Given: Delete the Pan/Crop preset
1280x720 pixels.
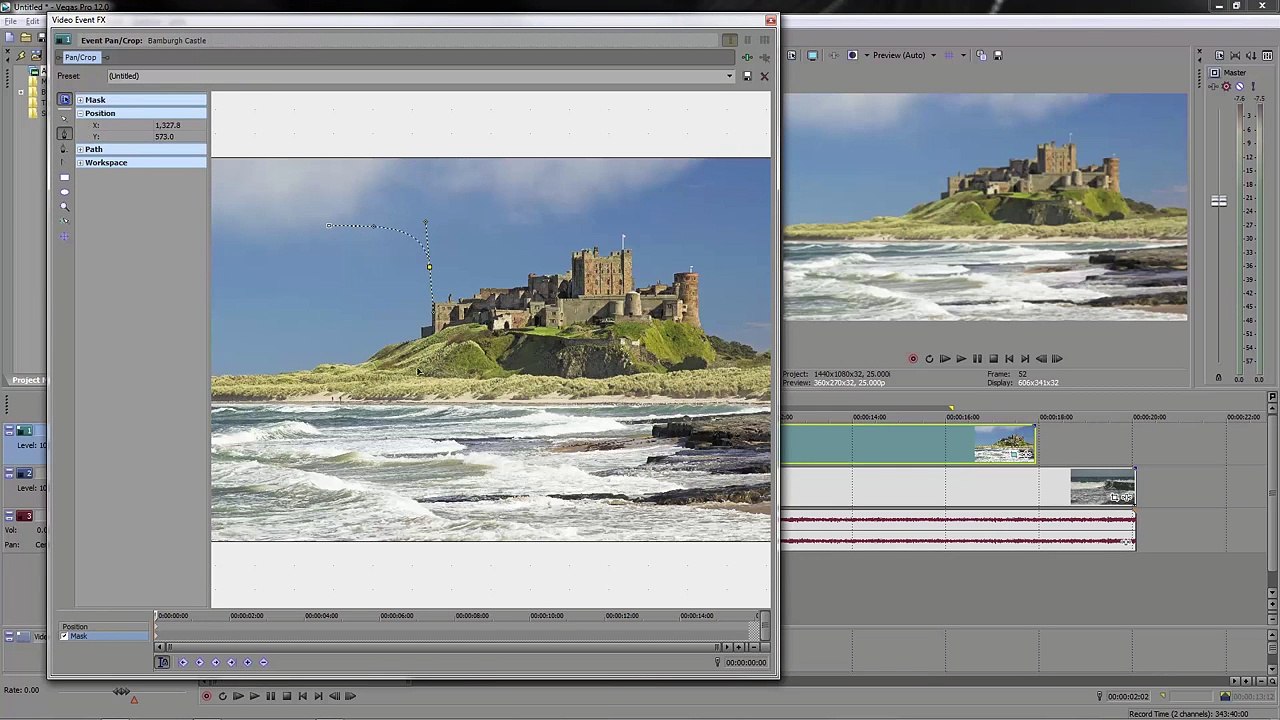Looking at the screenshot, I should click(764, 76).
